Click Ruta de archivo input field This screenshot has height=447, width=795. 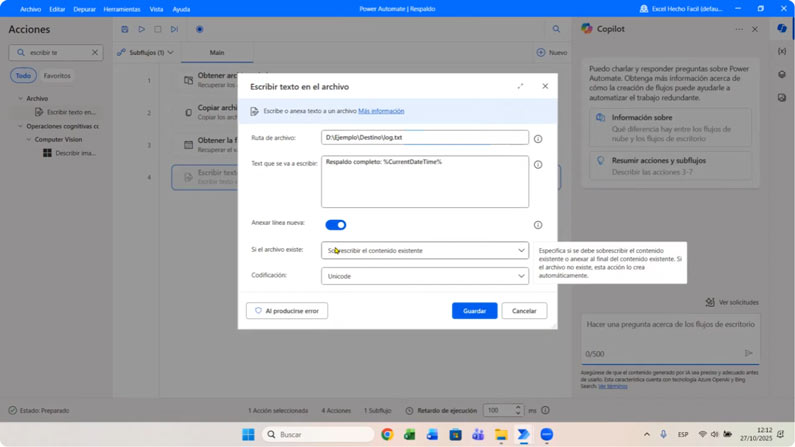425,137
